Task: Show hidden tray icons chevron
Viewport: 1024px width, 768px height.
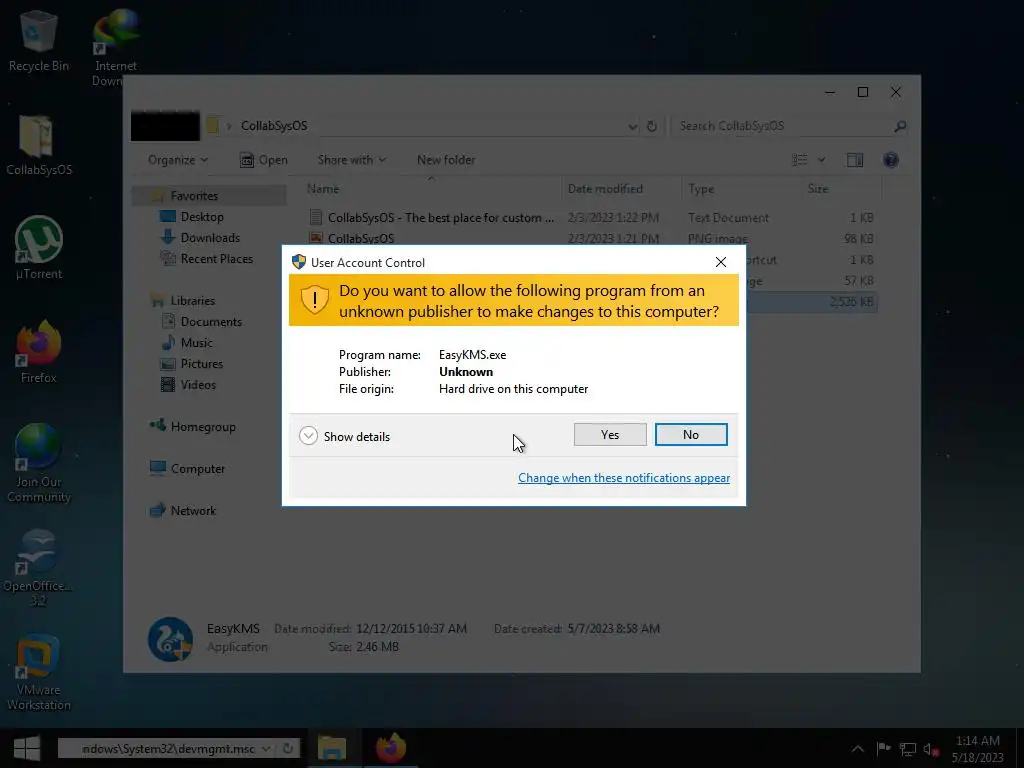Action: pos(858,749)
